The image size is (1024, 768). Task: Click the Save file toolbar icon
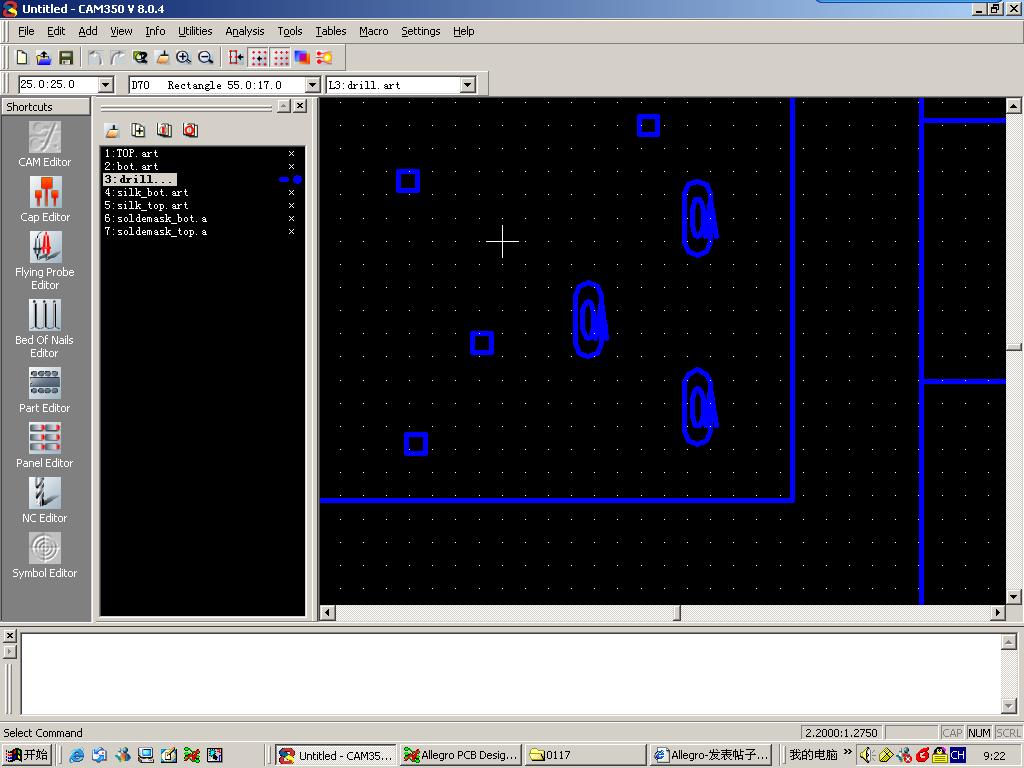tap(66, 58)
